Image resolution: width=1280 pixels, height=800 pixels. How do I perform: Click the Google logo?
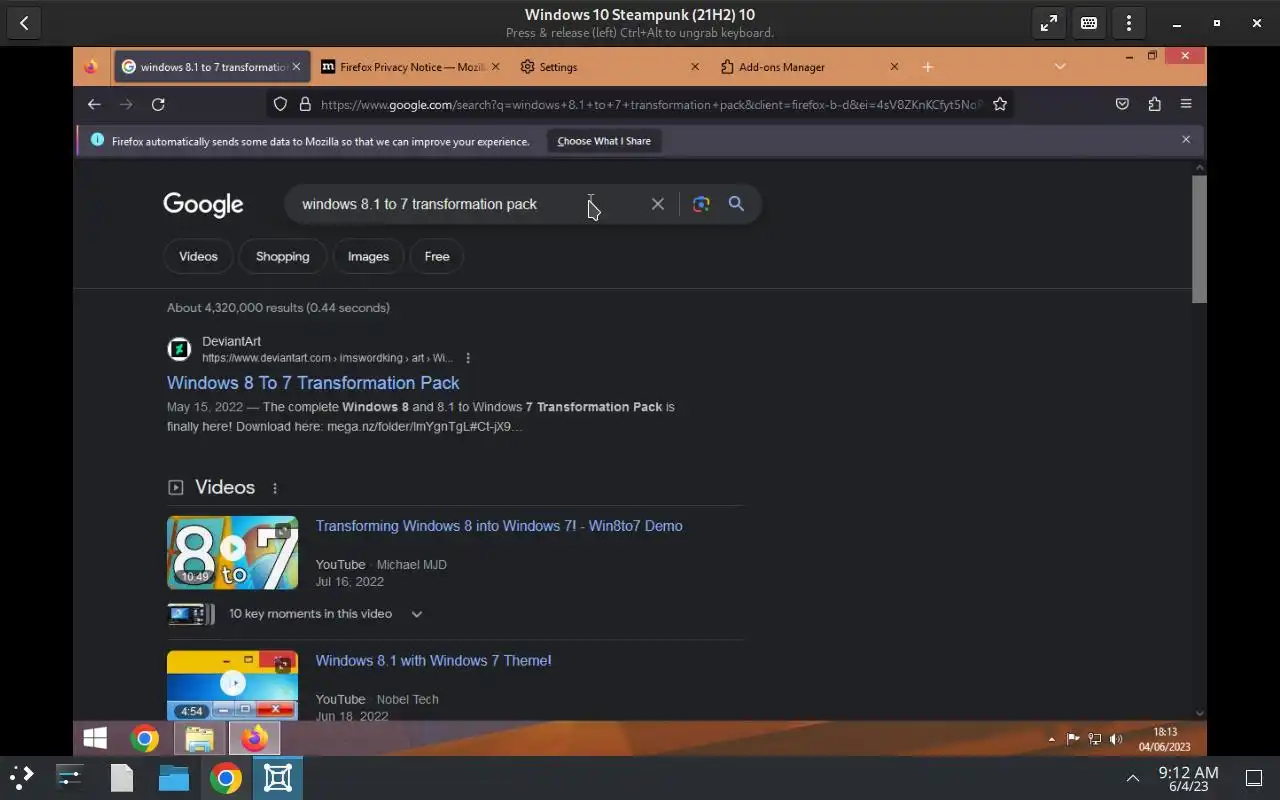[x=203, y=205]
